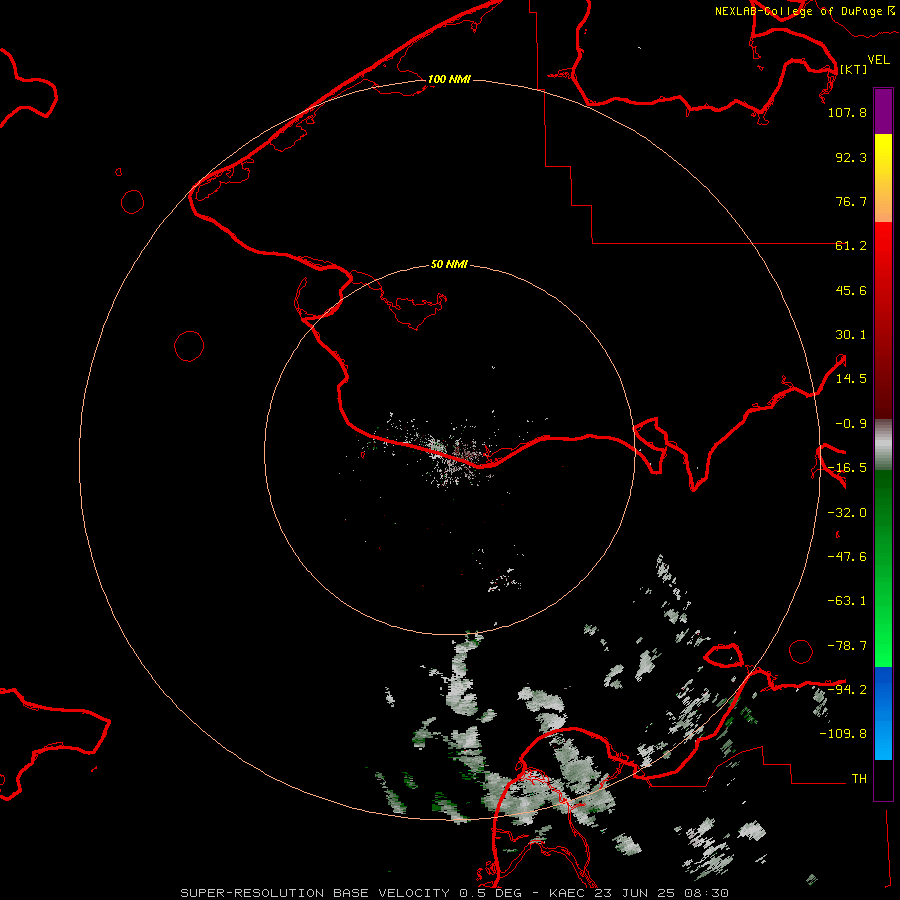
Task: Click the 50 NMI range ring label
Action: pyautogui.click(x=449, y=264)
